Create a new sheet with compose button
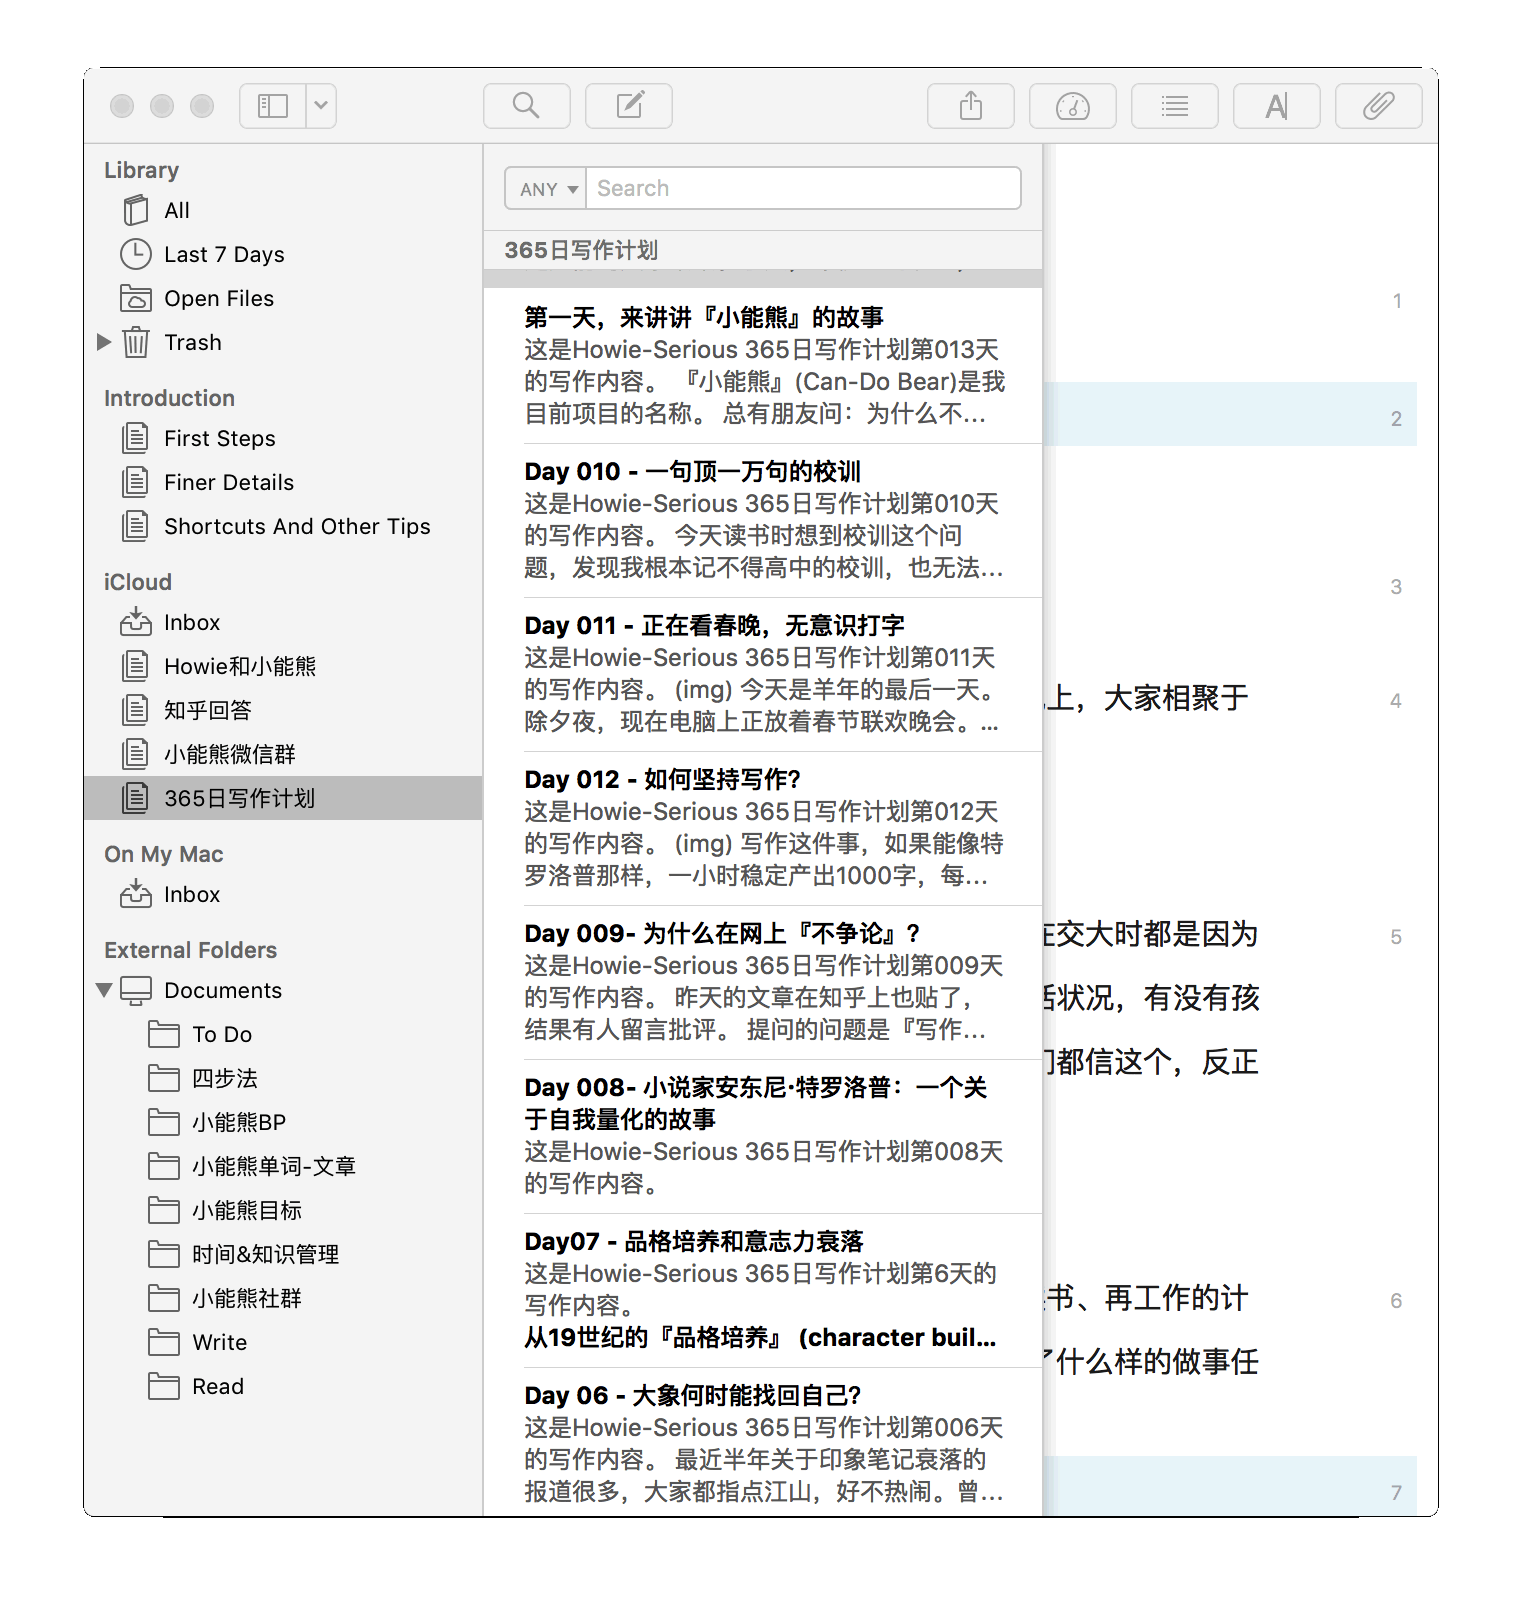Screen dimensions: 1522x1616 (629, 106)
